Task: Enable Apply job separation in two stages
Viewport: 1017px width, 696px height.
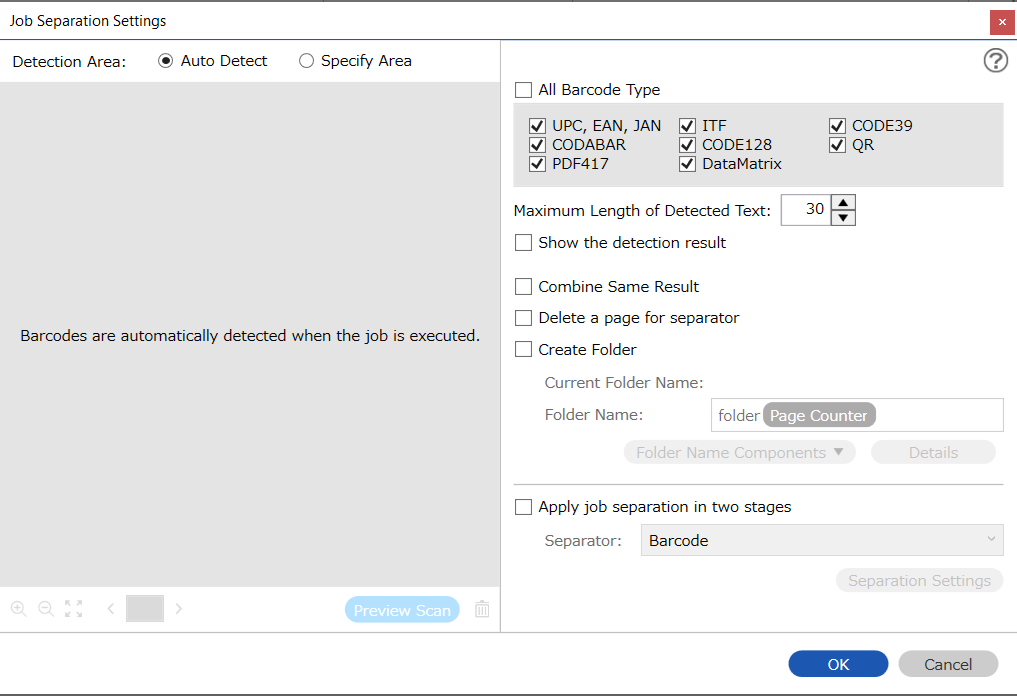Action: click(523, 507)
